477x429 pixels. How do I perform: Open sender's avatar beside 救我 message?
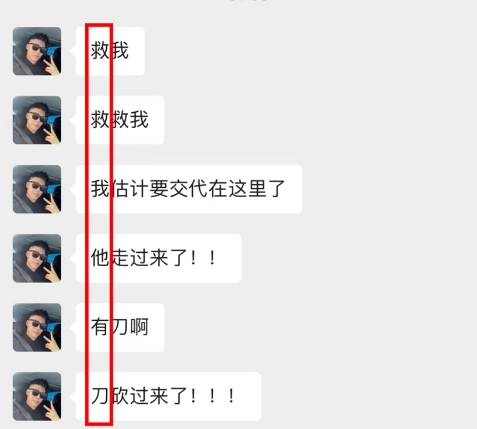(x=37, y=51)
